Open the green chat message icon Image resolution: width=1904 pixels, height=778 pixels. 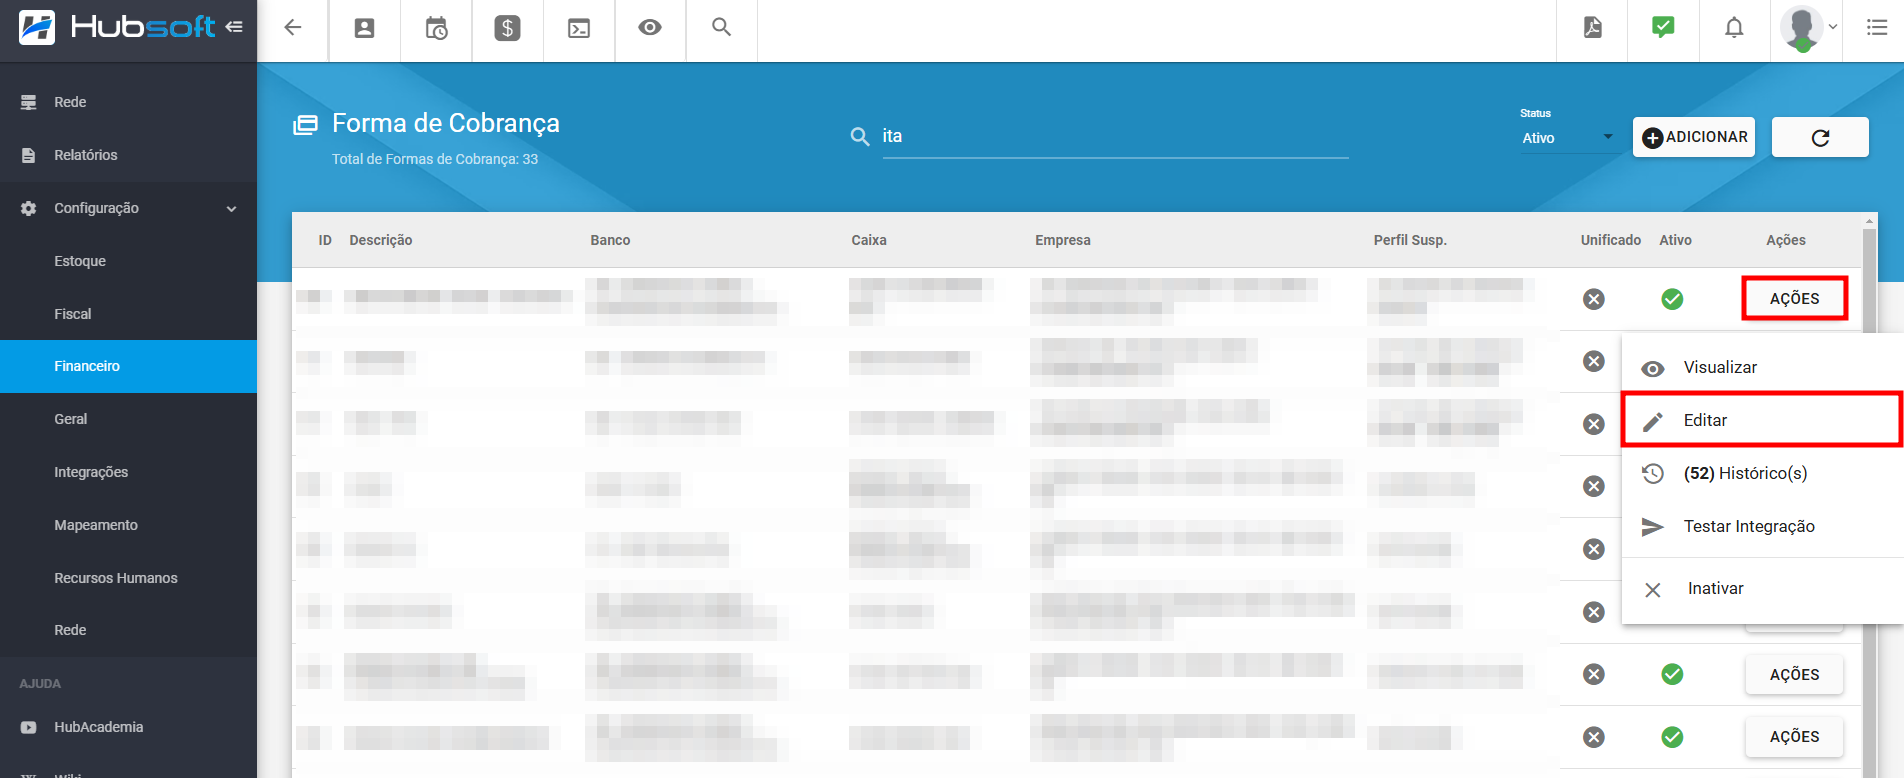[x=1663, y=28]
